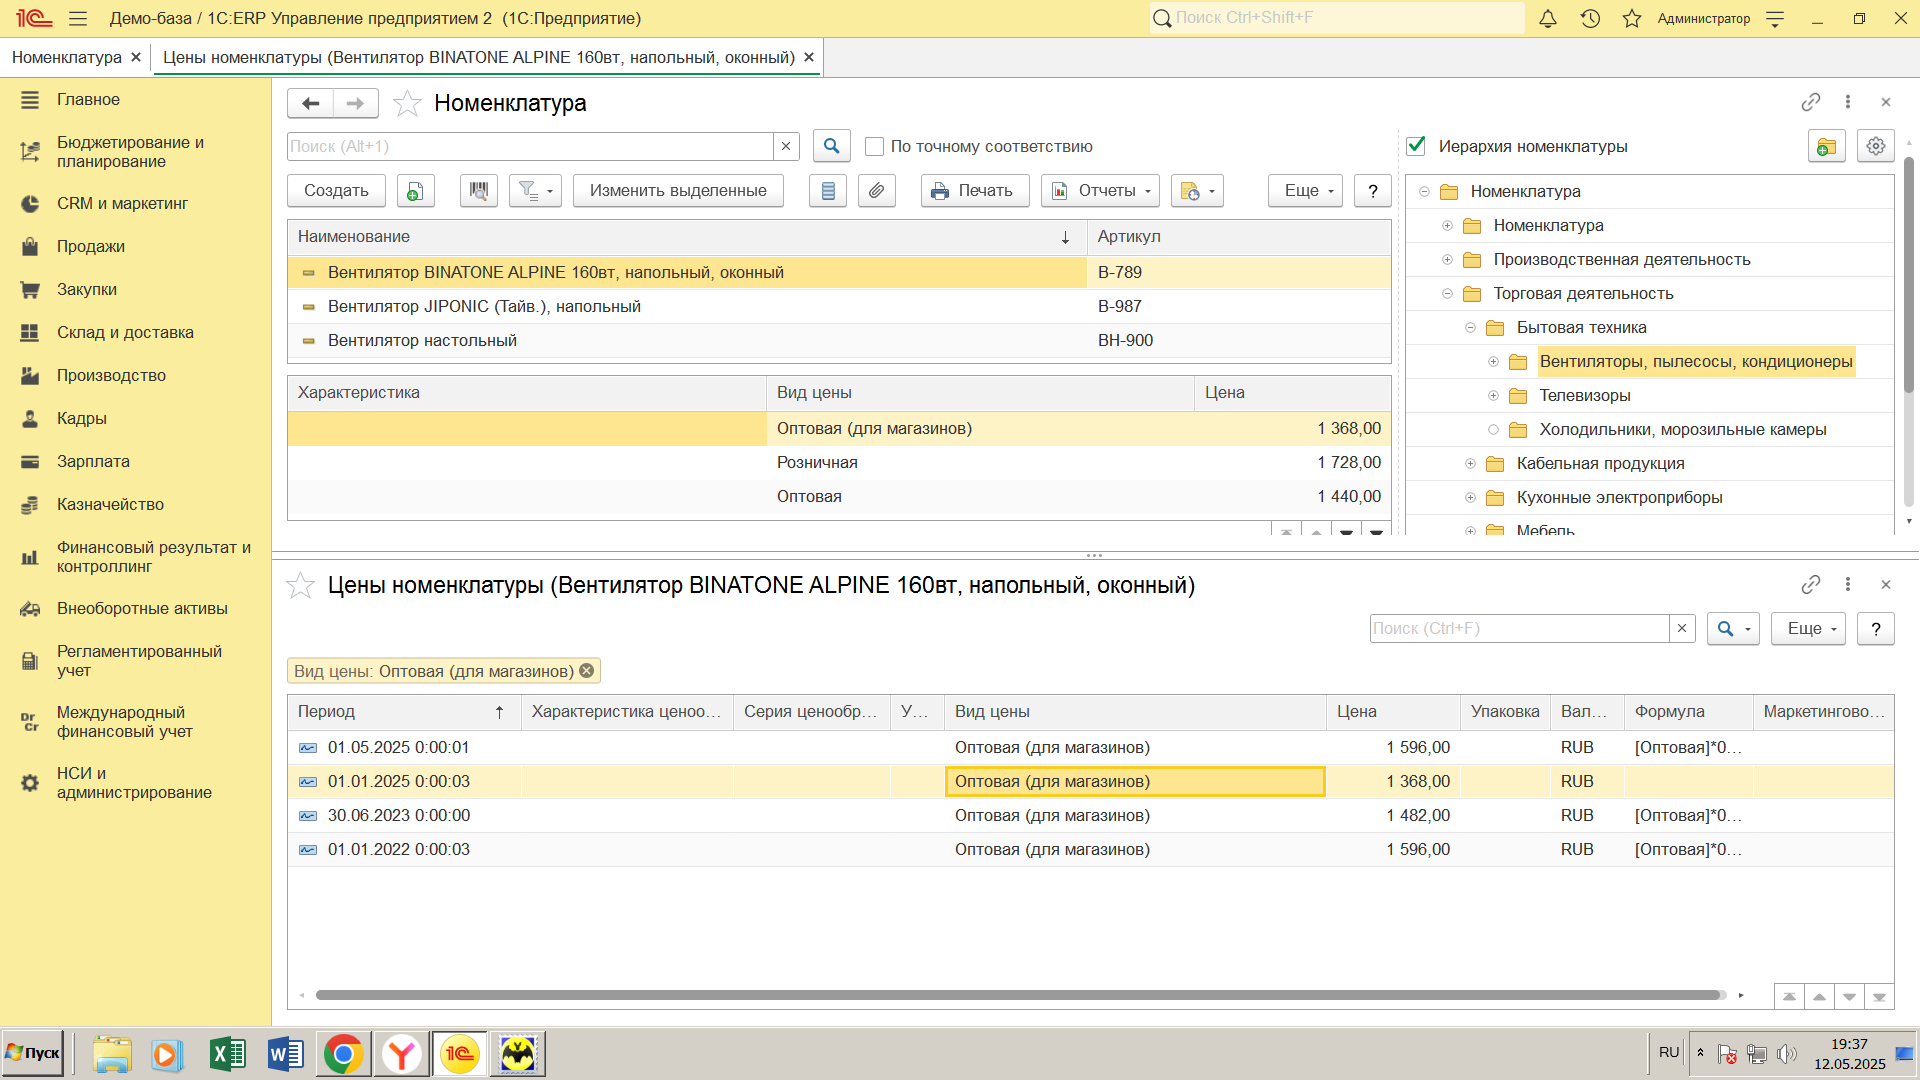1920x1080 pixels.
Task: Open Казначейство section in sidebar
Action: [110, 504]
